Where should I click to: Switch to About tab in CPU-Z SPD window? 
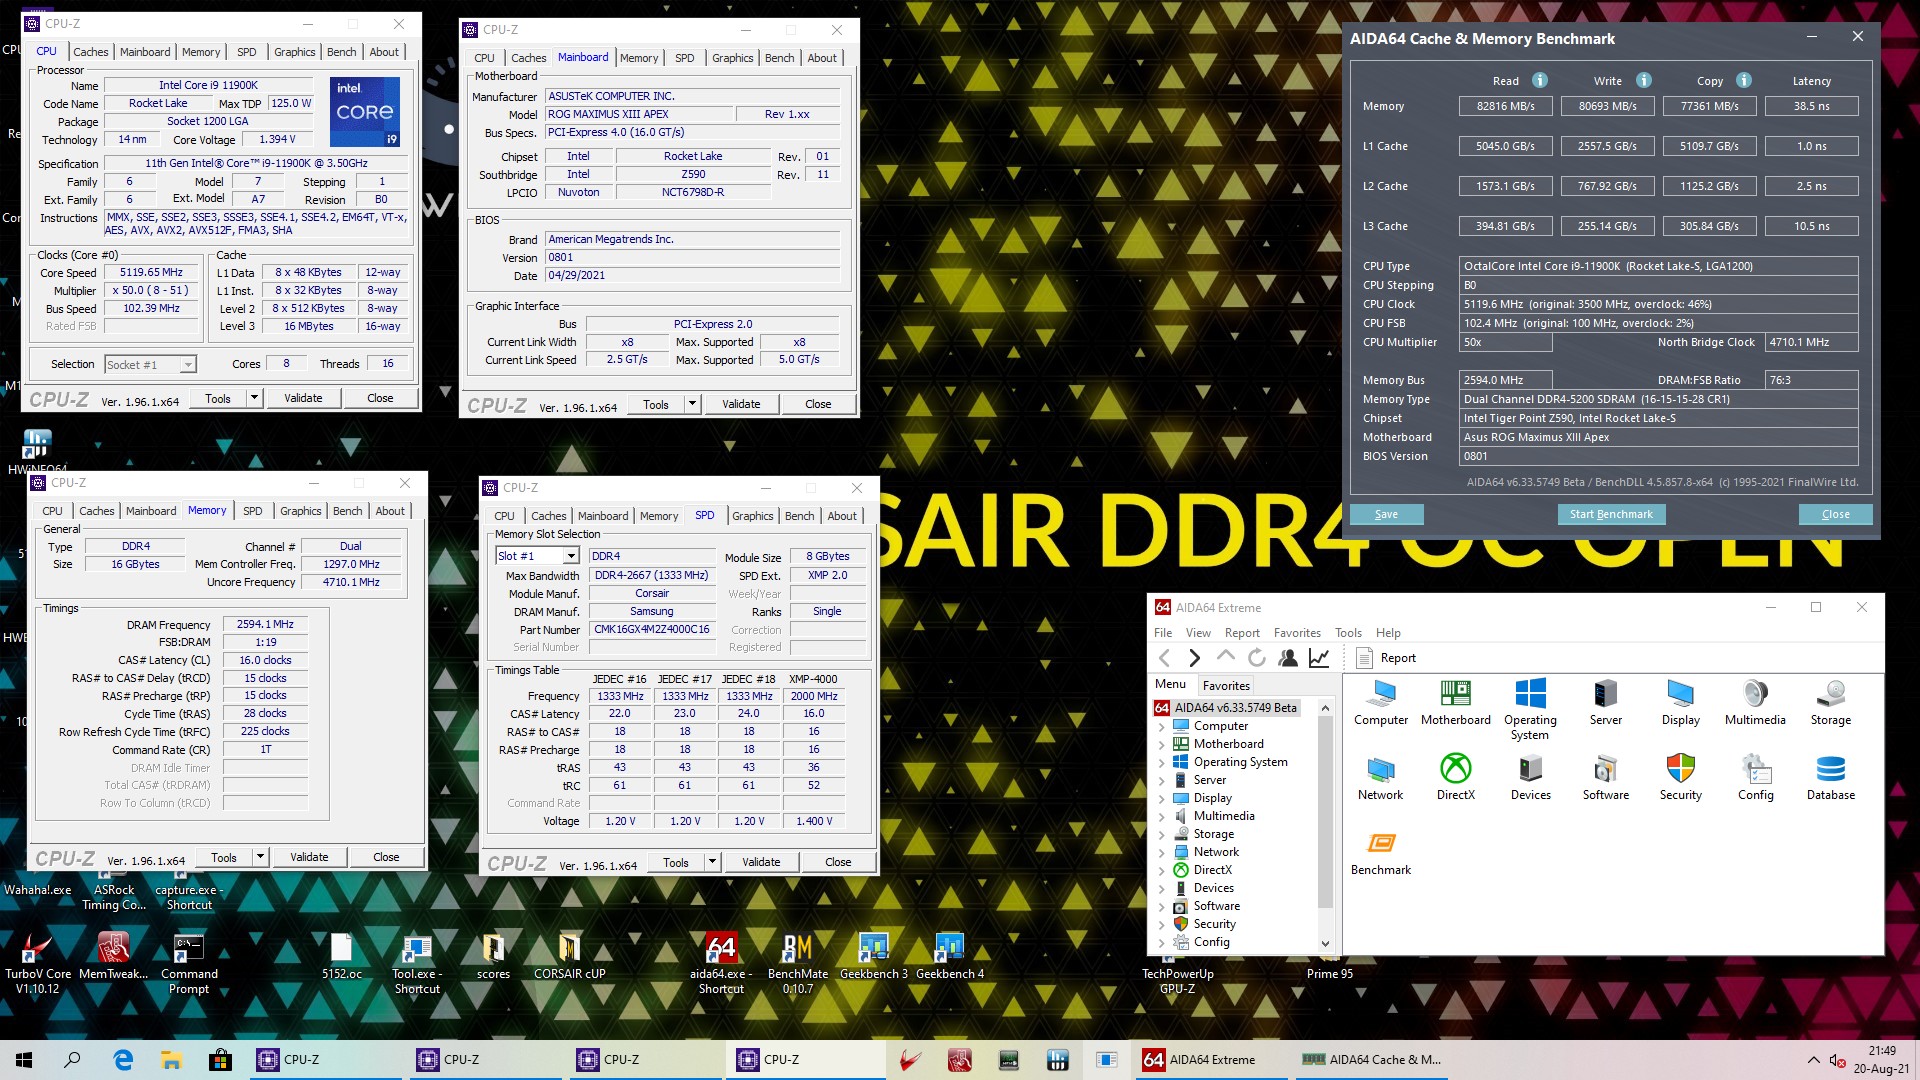tap(842, 516)
